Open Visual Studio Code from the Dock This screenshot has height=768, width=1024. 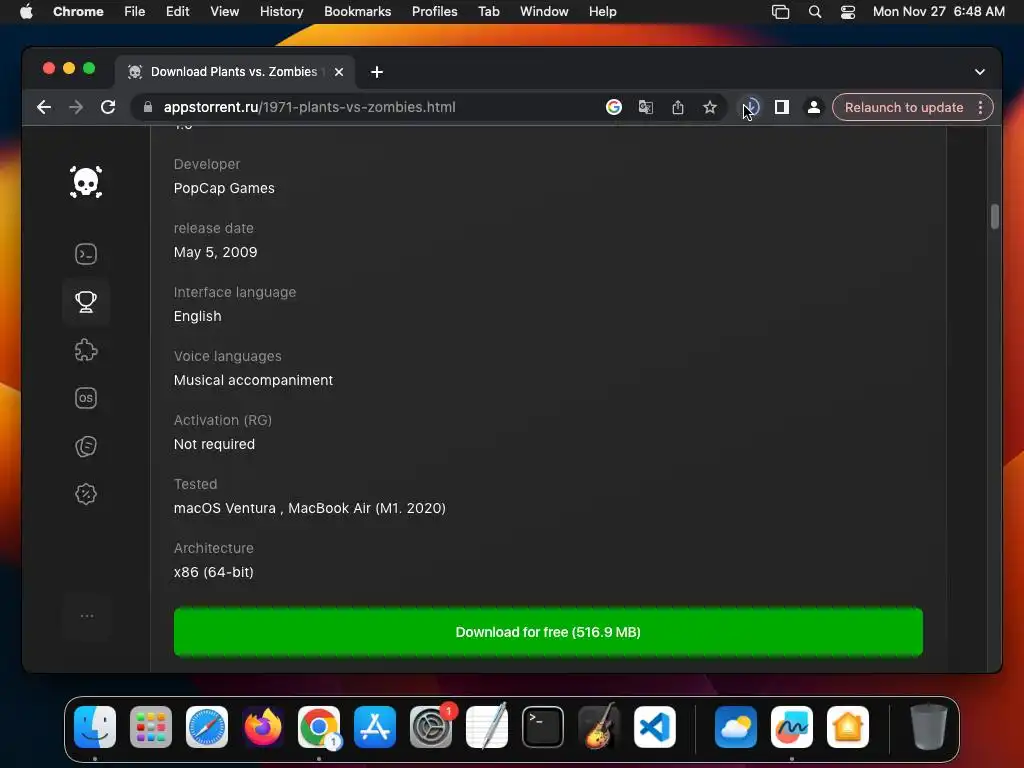tap(654, 727)
